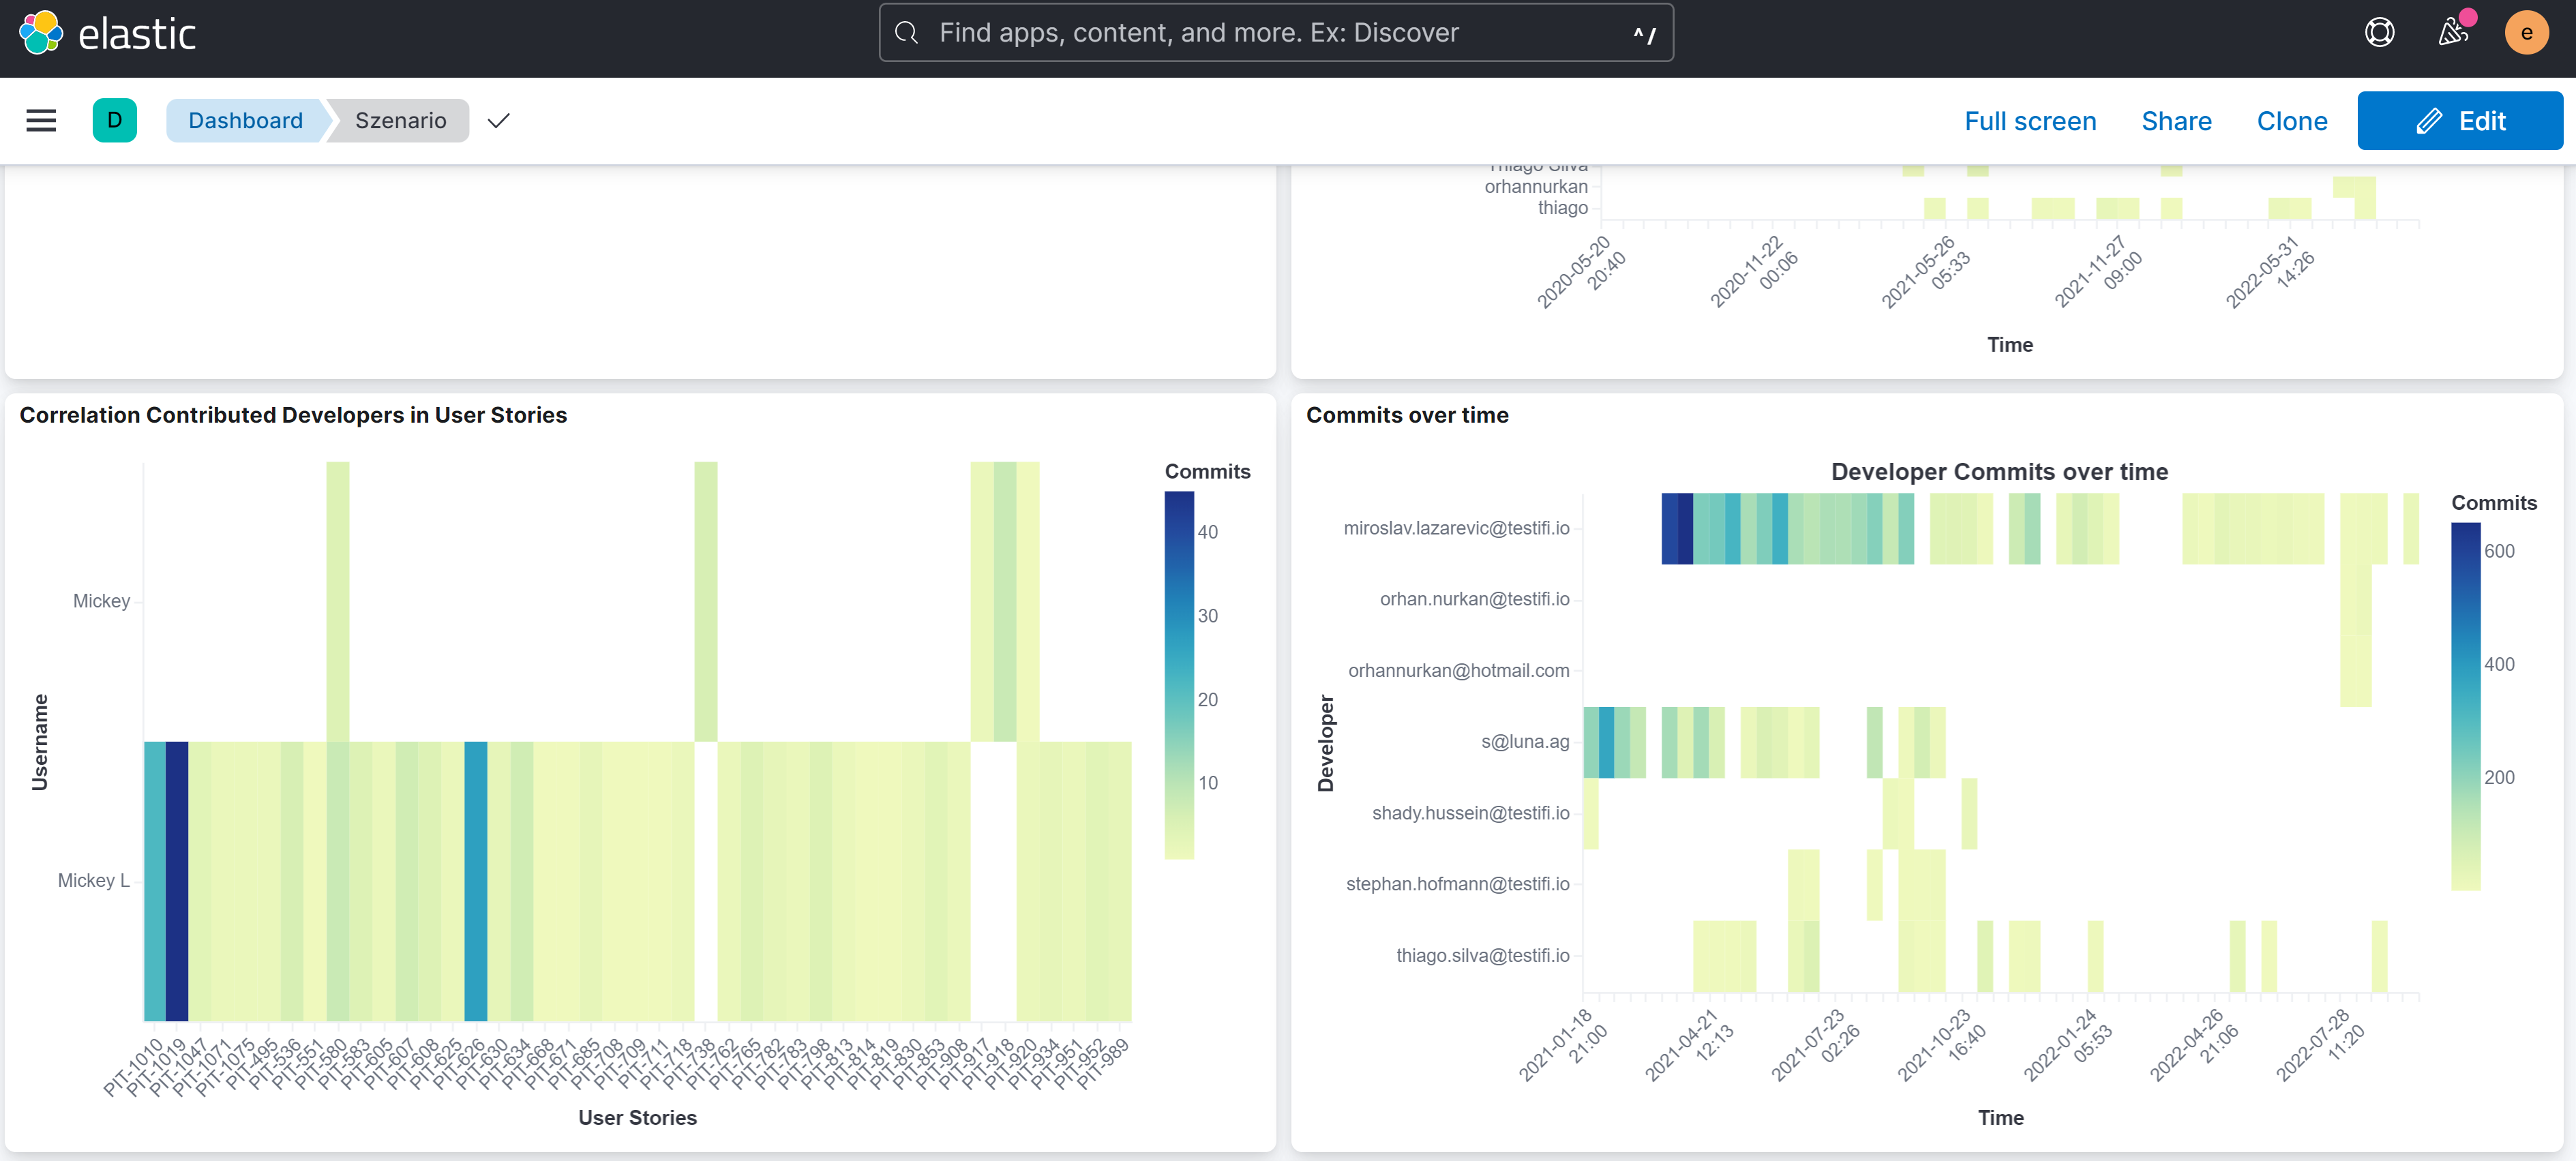Click the PIT-626 blue cell for Mickey L
The image size is (2576, 1161).
pos(476,881)
